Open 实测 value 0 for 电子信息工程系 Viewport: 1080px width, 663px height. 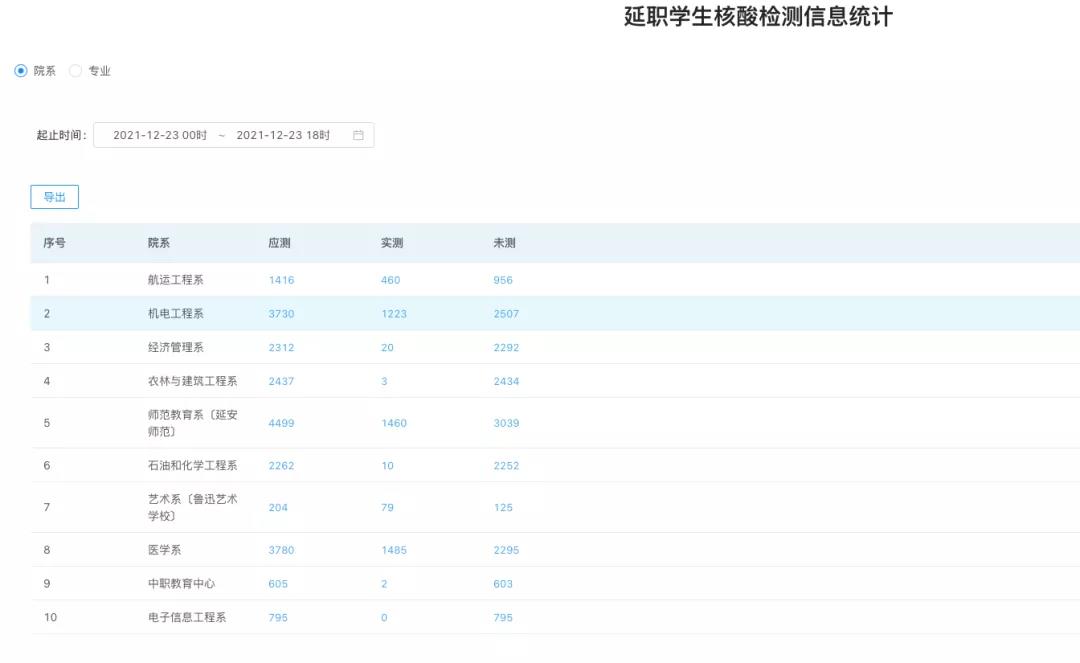pos(384,617)
